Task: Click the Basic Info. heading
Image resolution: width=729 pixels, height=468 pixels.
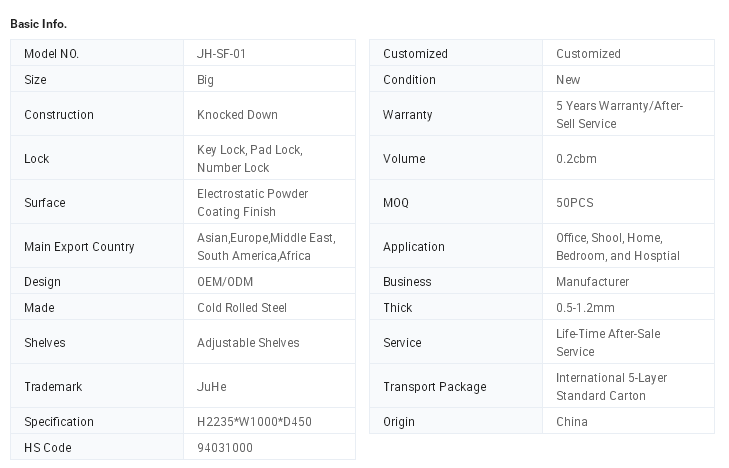Action: click(x=38, y=23)
